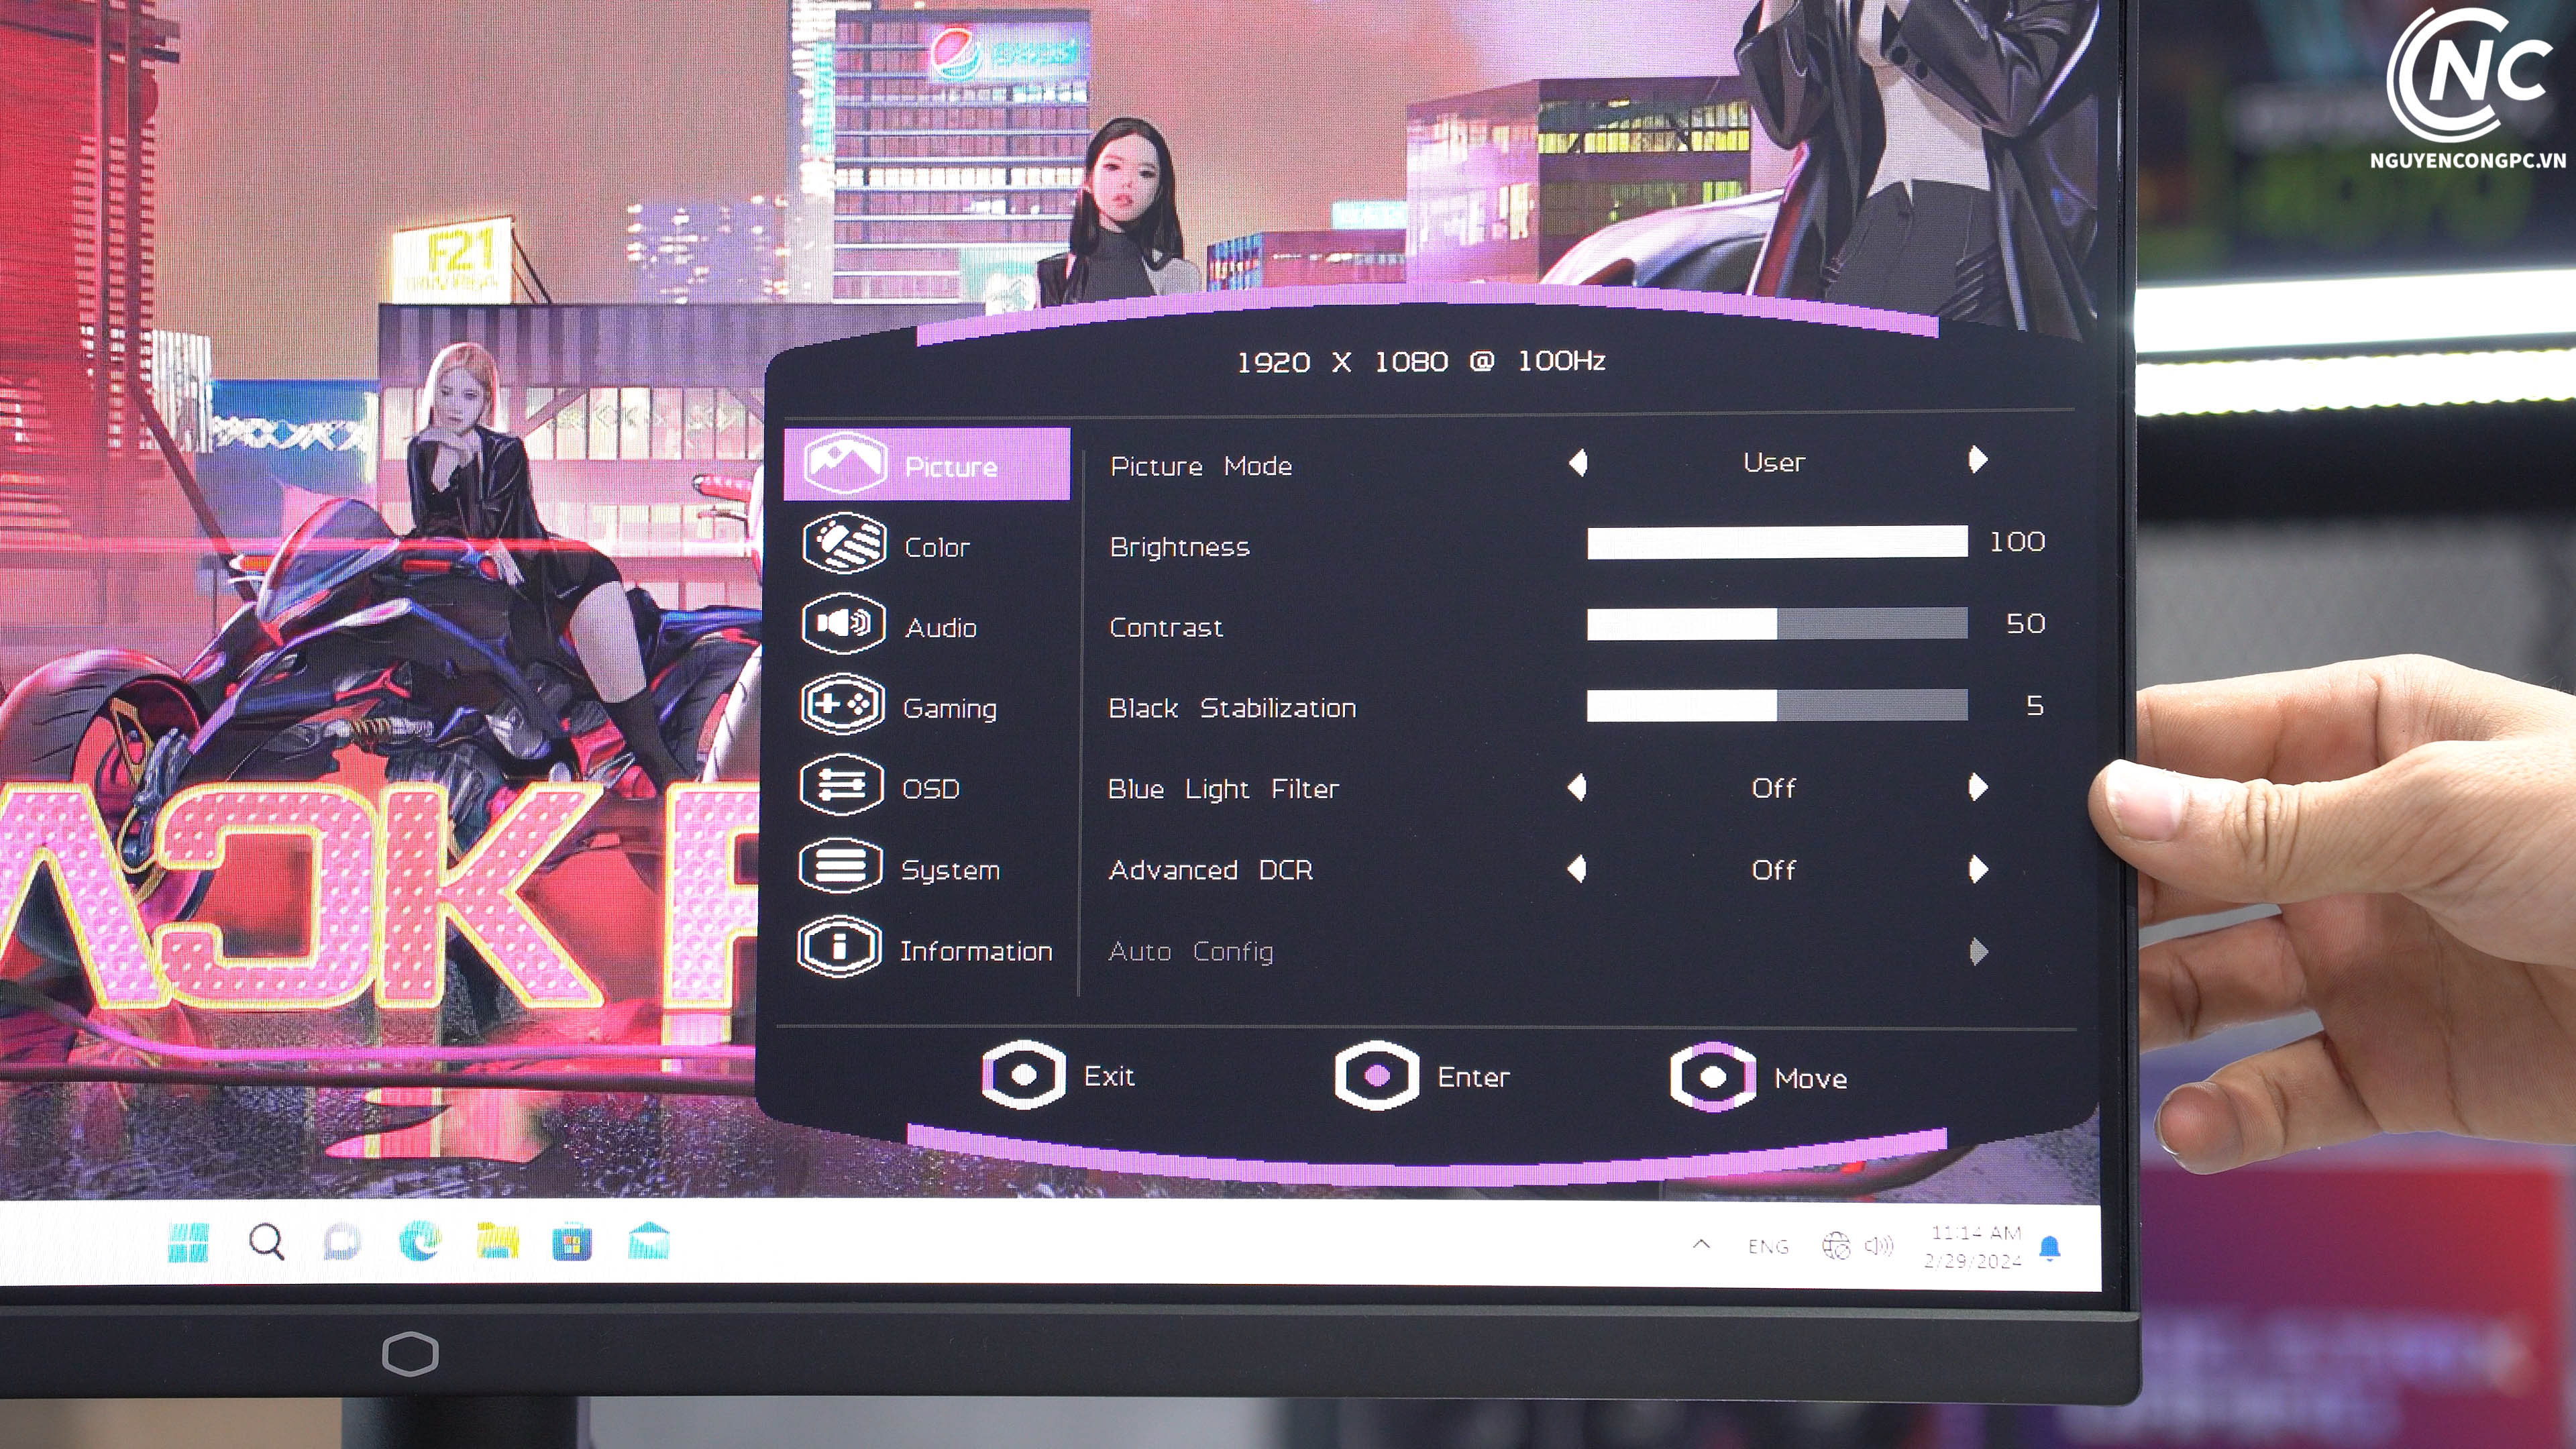
Task: Select the Gaming controller icon
Action: [x=842, y=705]
